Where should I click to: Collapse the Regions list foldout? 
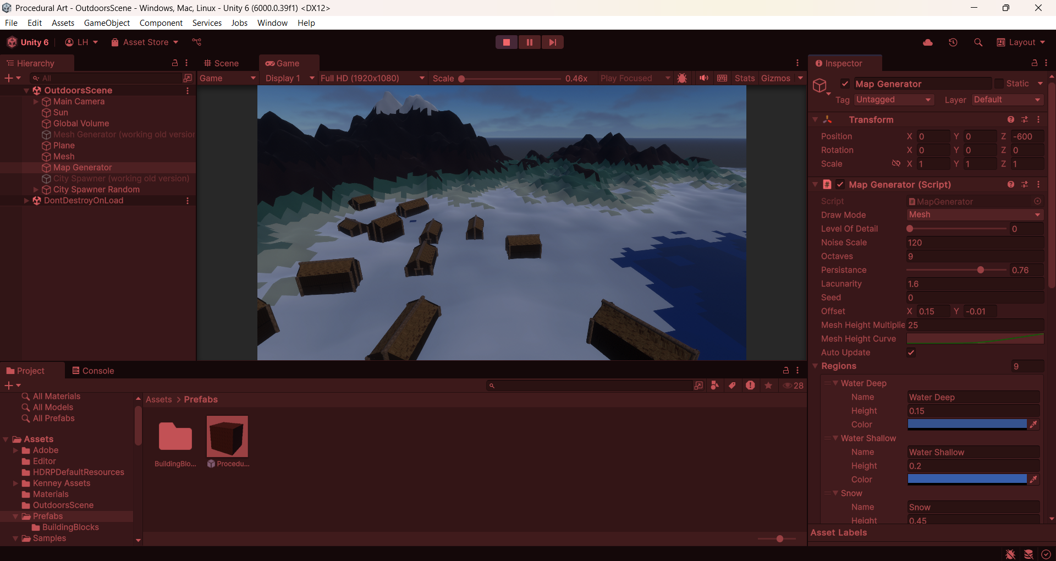(815, 366)
